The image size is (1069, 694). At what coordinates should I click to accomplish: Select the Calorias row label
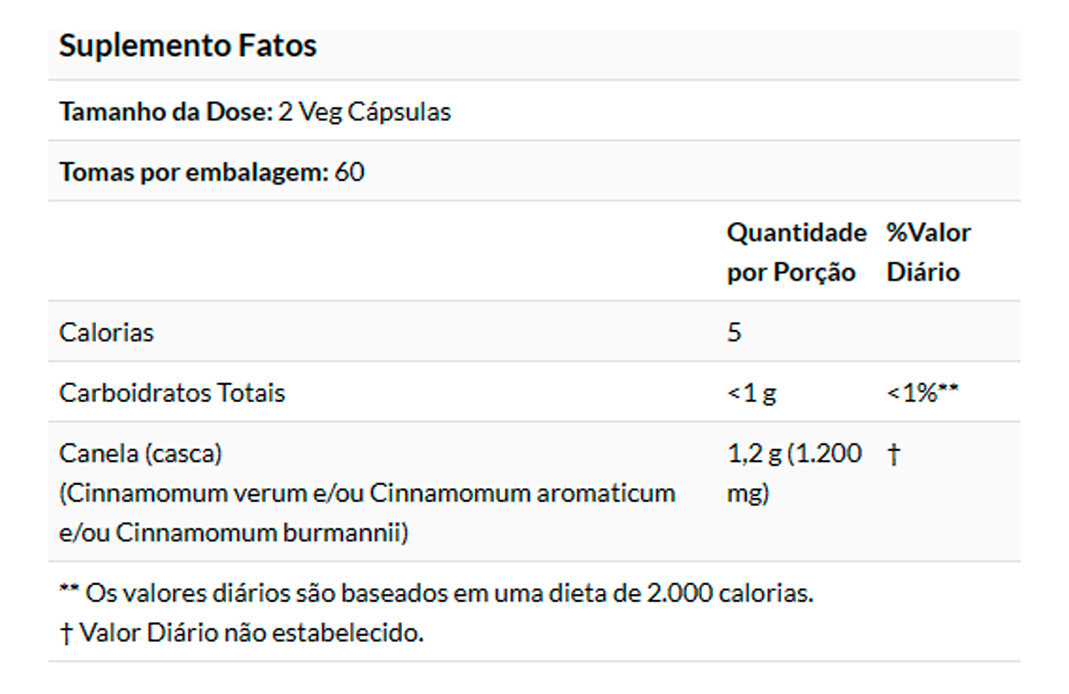107,332
